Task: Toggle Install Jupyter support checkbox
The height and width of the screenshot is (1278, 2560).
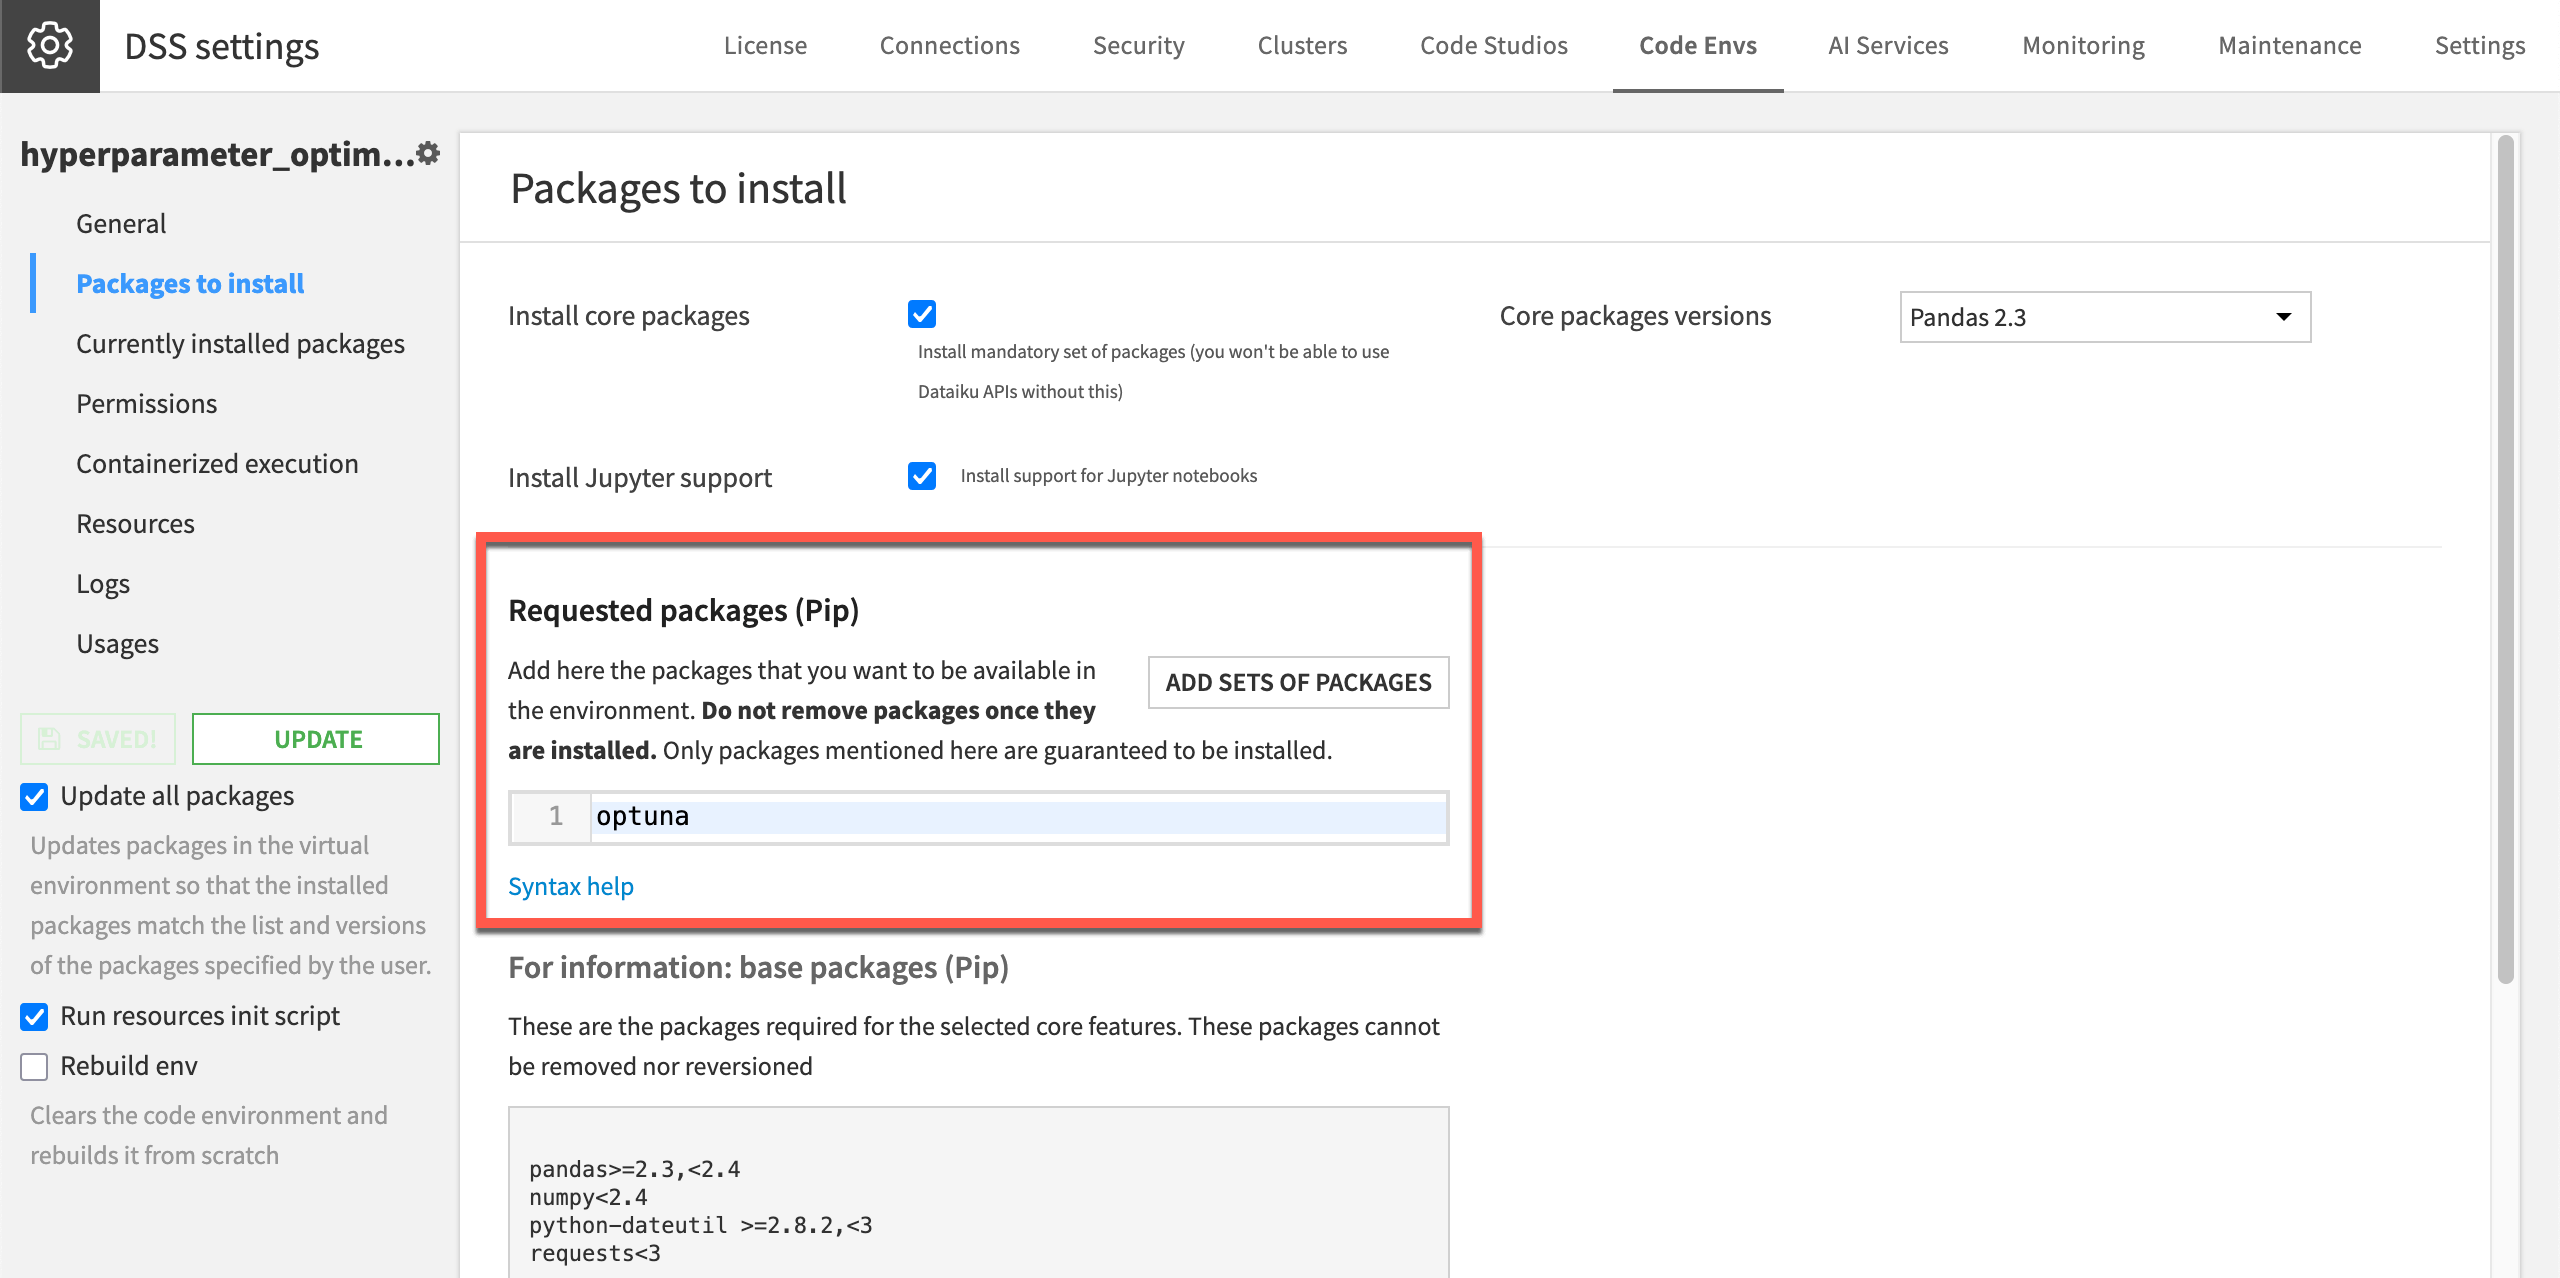Action: [922, 476]
